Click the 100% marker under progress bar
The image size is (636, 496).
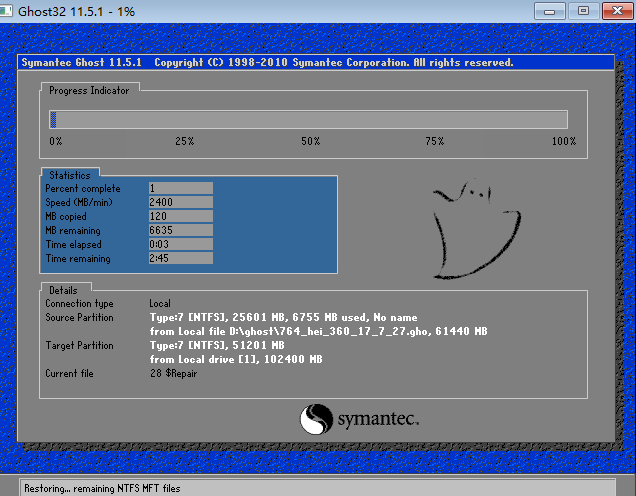564,142
